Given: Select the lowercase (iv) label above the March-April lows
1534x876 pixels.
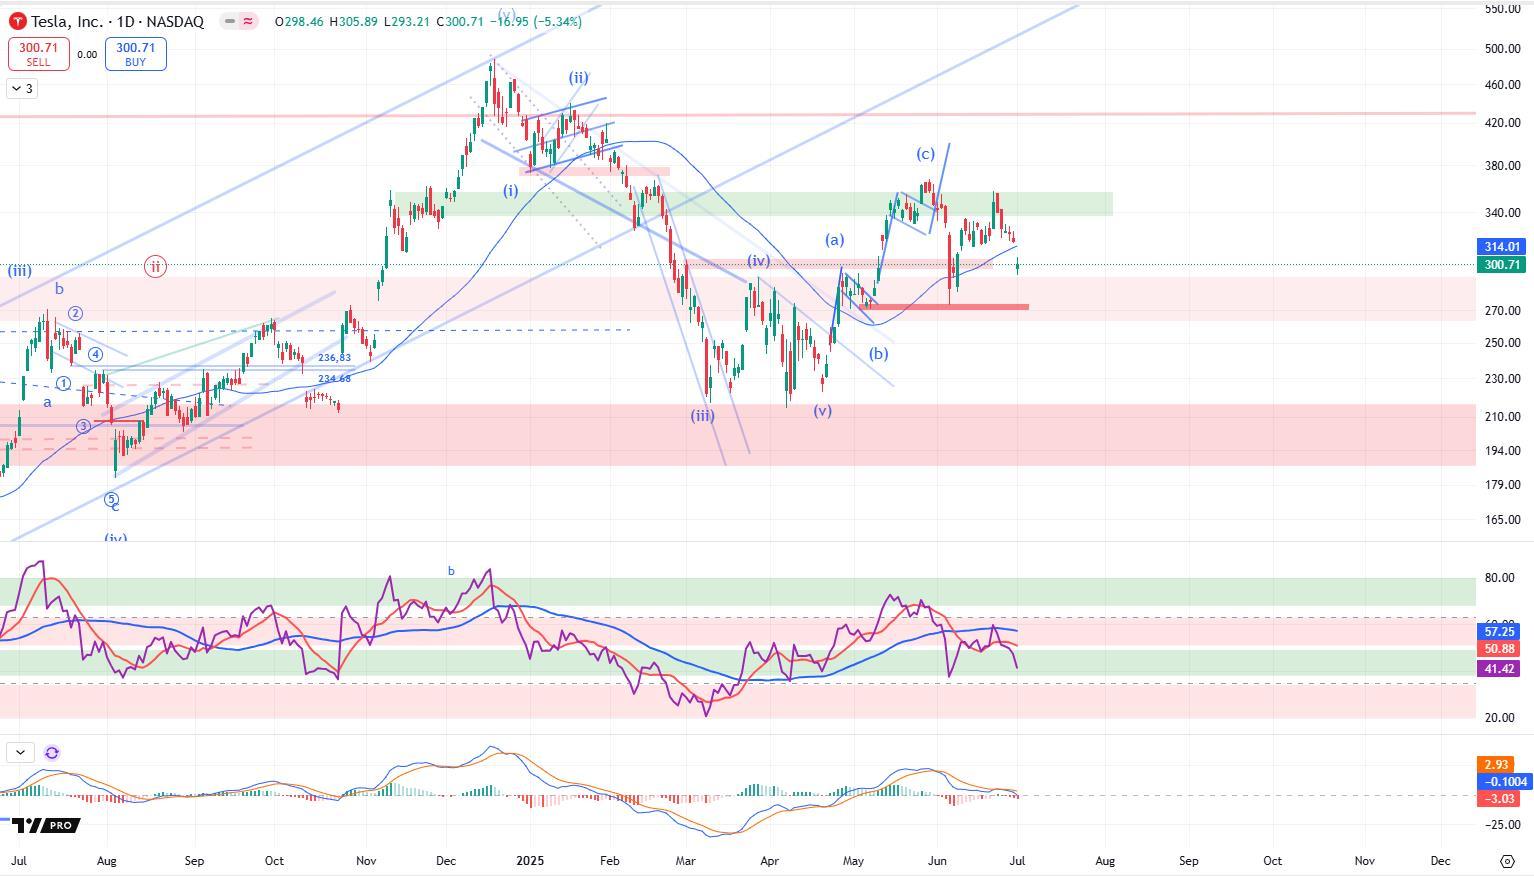Looking at the screenshot, I should pyautogui.click(x=758, y=261).
